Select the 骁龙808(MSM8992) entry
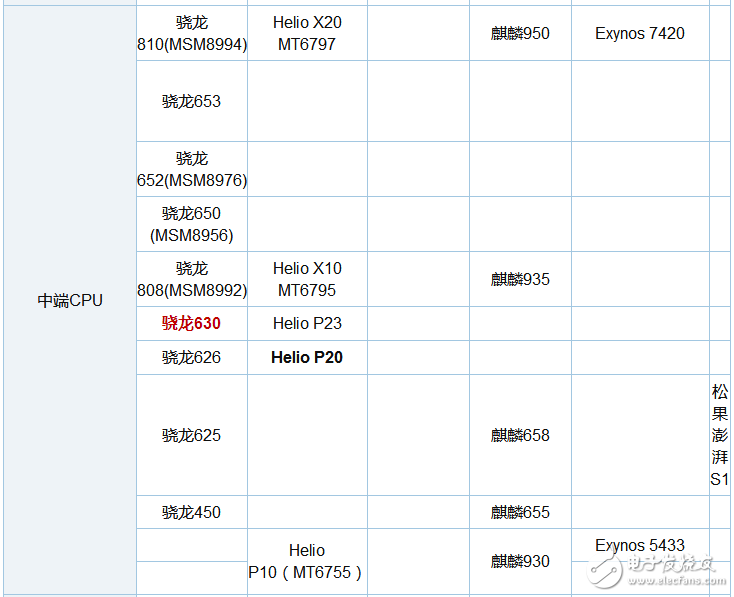The image size is (734, 597). (191, 279)
